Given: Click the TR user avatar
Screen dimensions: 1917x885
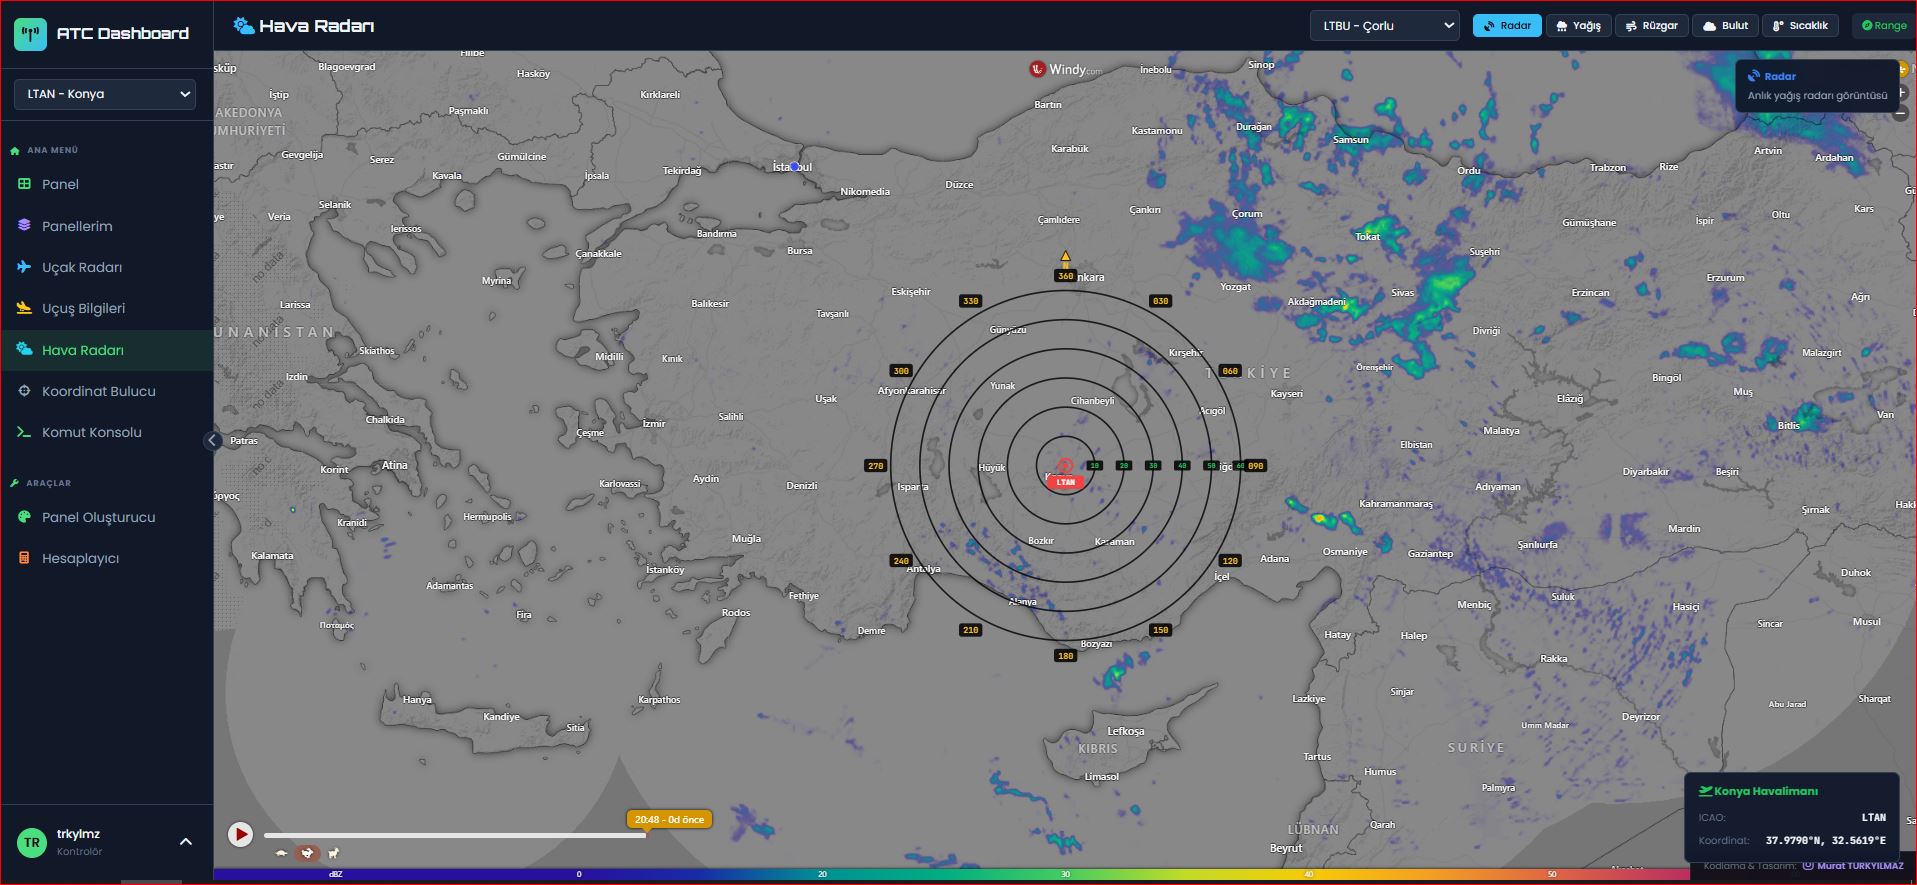Looking at the screenshot, I should click(32, 842).
